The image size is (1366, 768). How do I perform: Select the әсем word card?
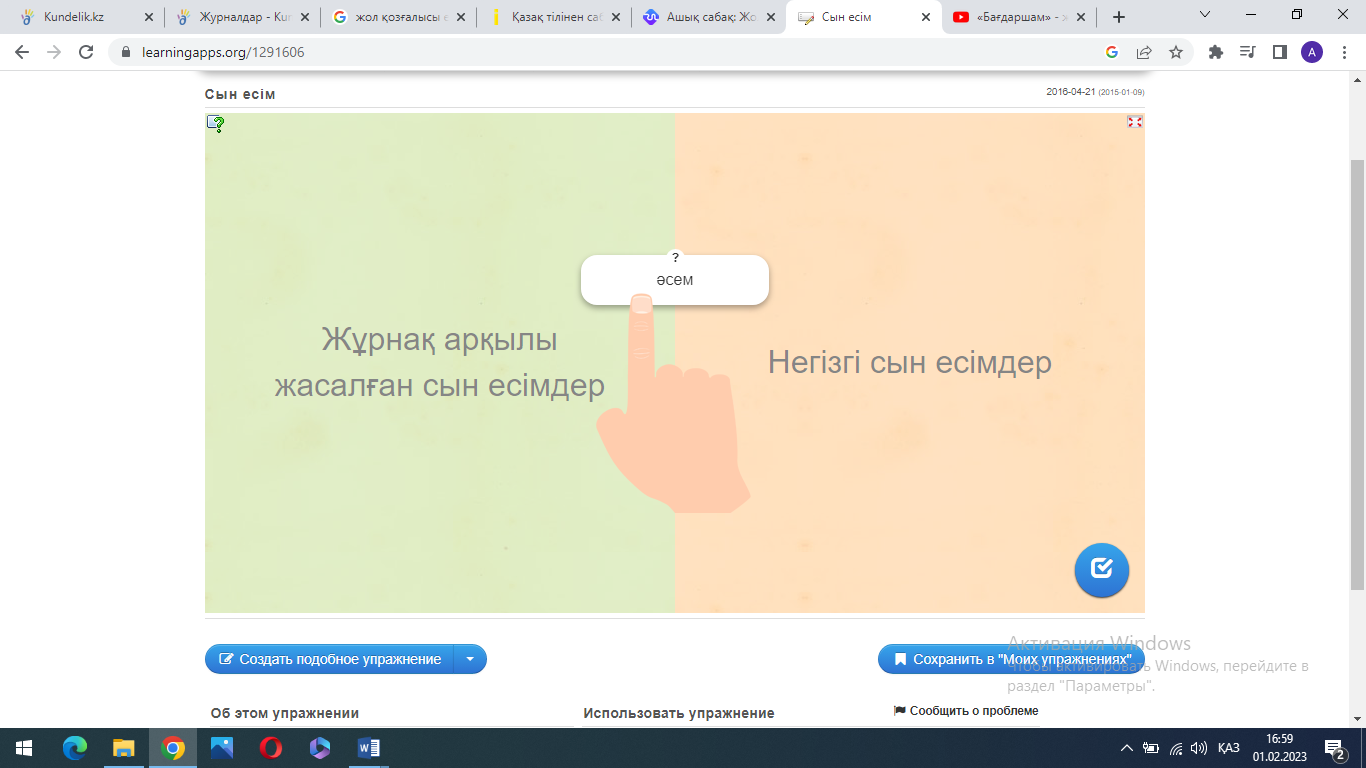[675, 280]
